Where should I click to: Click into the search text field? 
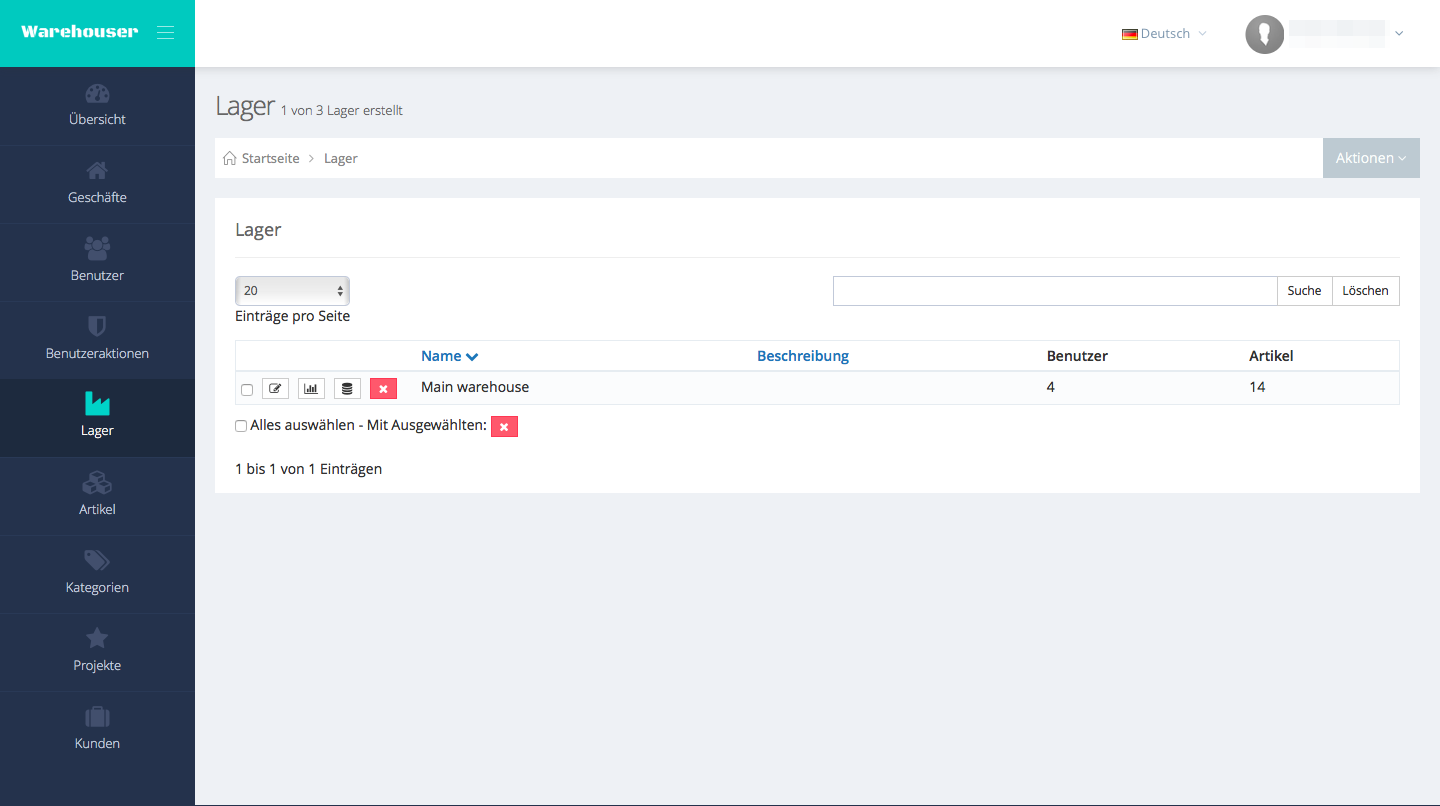(1054, 291)
